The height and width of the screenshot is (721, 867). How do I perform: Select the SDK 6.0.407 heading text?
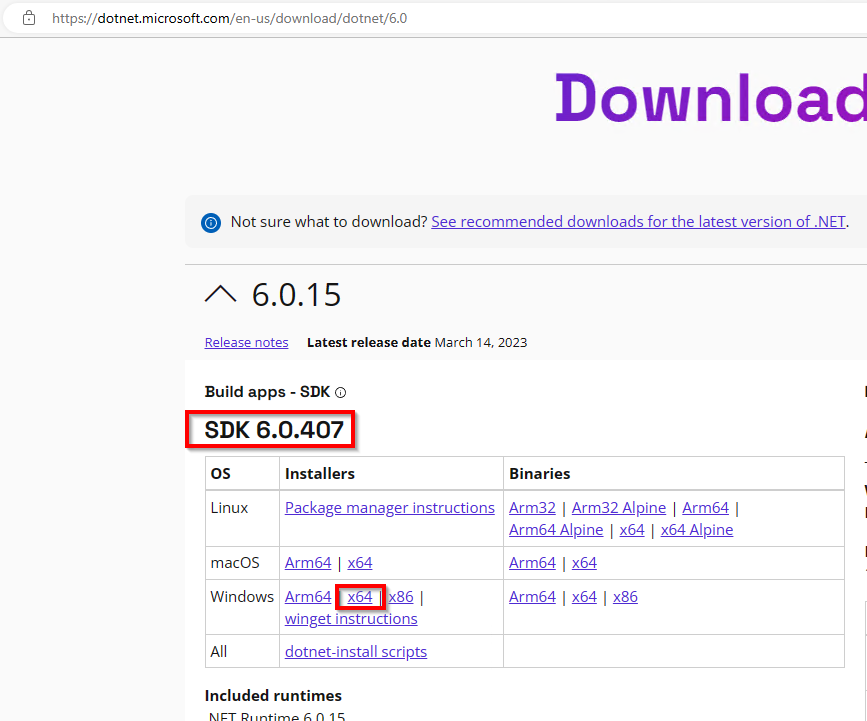tap(274, 430)
